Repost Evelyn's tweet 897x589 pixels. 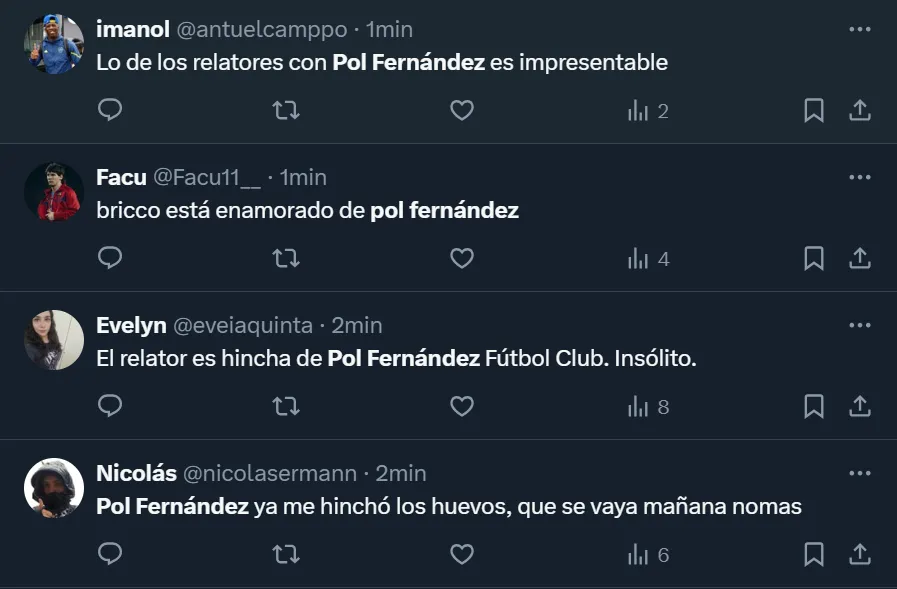pos(286,406)
